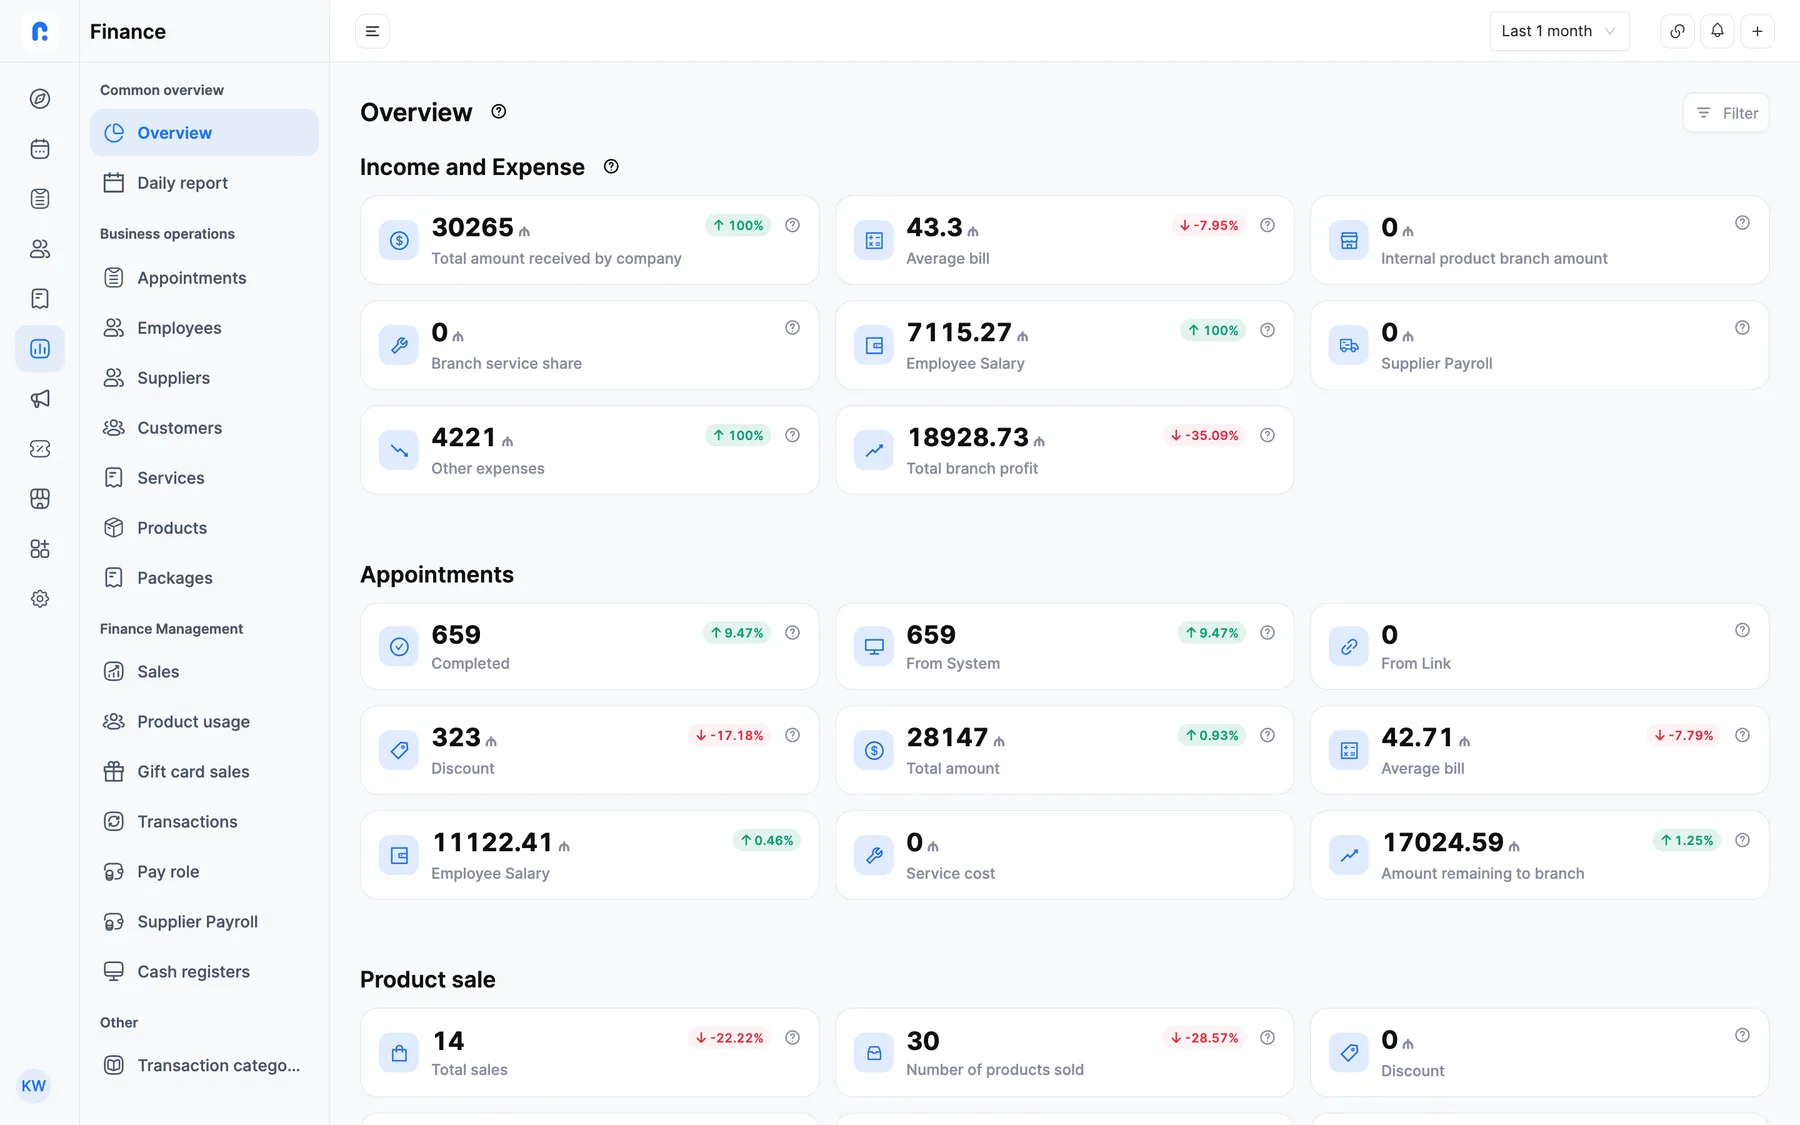Click the plus icon in the top bar

1757,31
